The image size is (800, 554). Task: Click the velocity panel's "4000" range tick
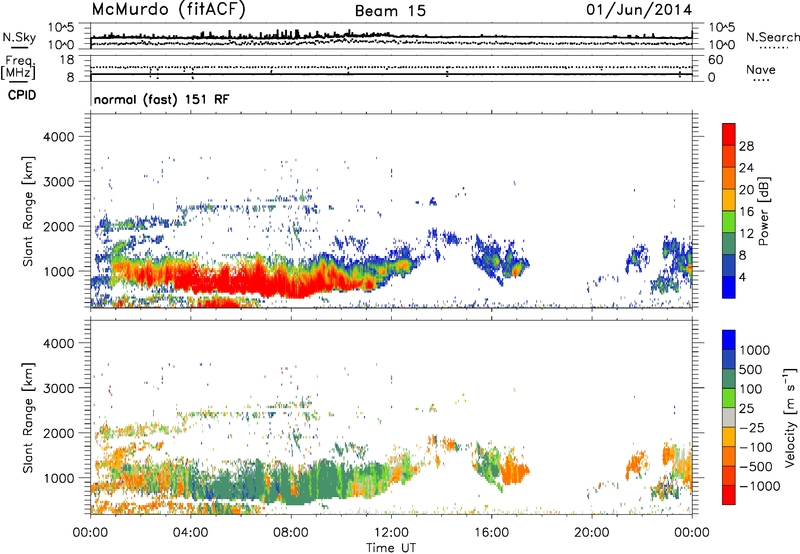[58, 343]
